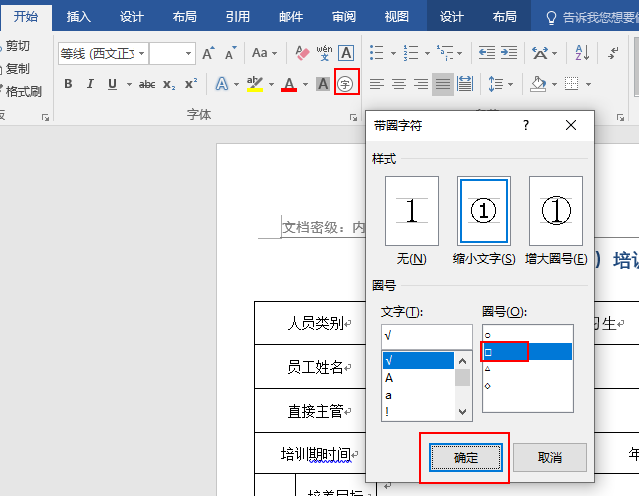Click the 取消 button
This screenshot has width=639, height=496.
coord(549,457)
